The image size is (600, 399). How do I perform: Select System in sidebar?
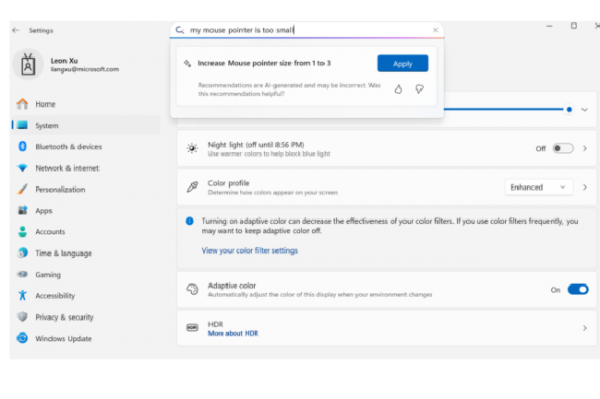[86, 125]
